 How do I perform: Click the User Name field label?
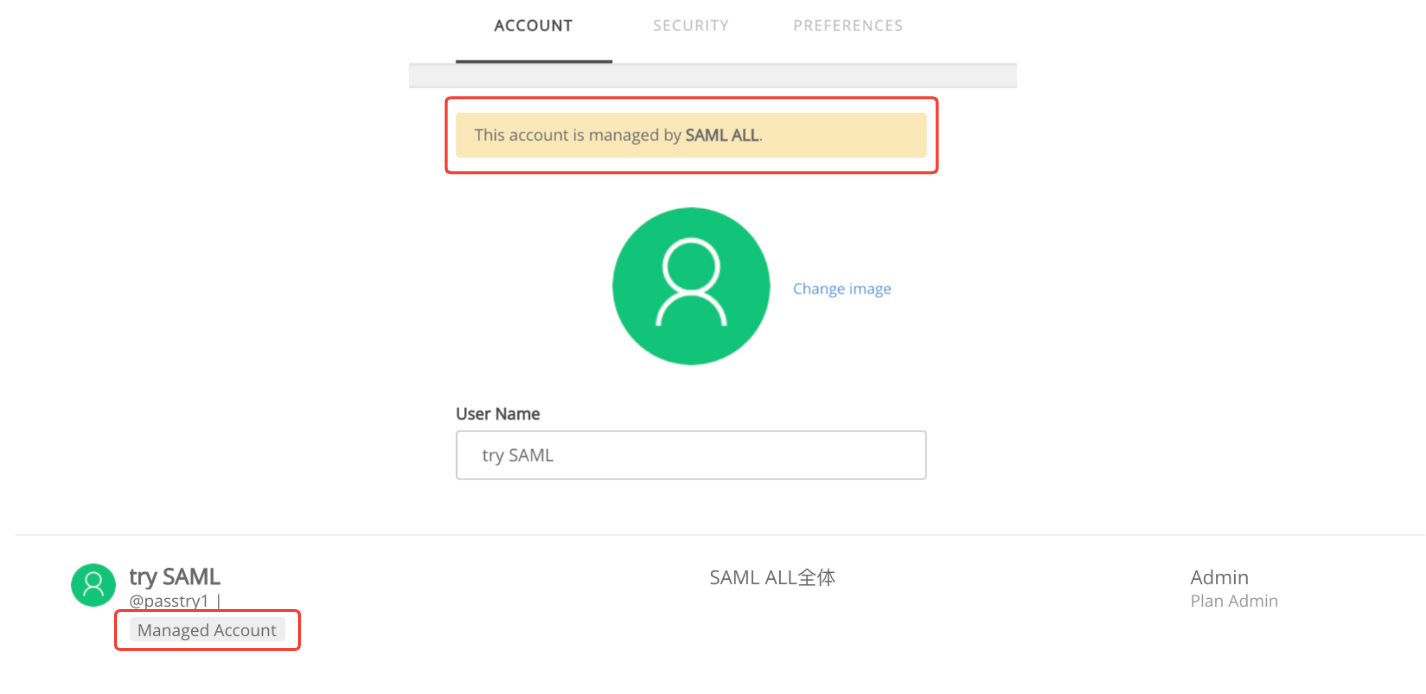(x=498, y=414)
